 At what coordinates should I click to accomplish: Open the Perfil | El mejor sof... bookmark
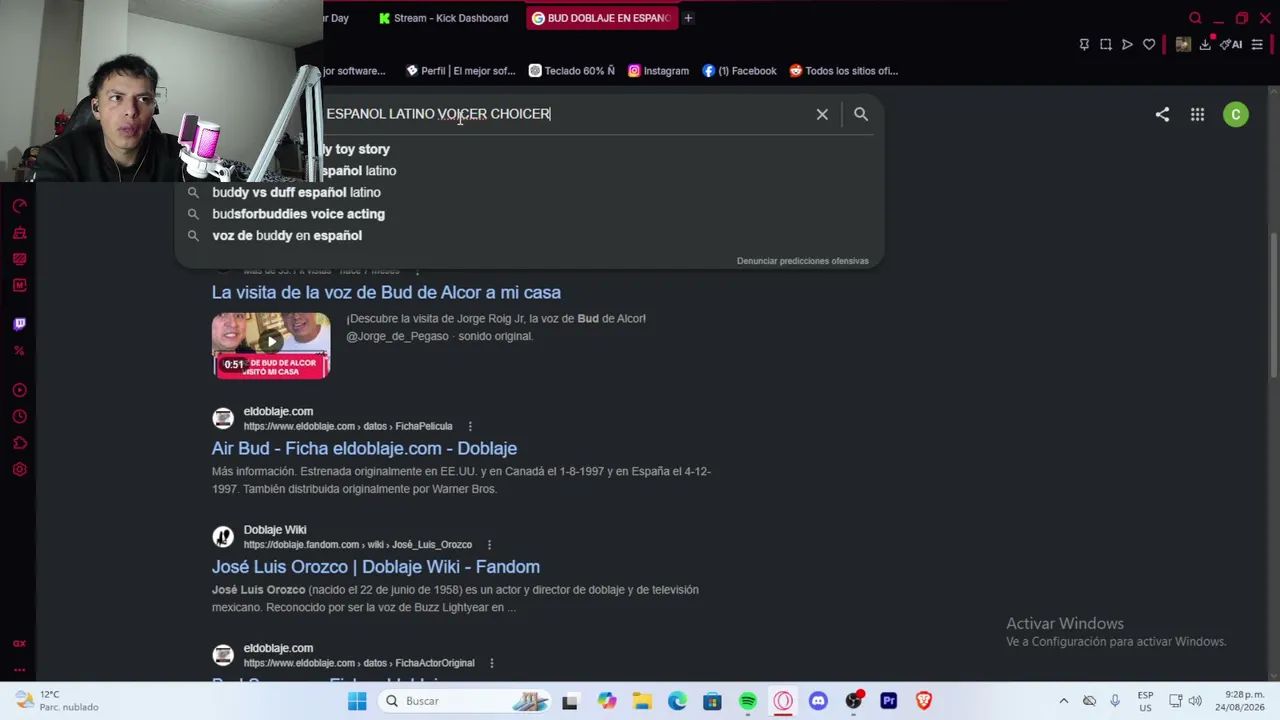460,71
